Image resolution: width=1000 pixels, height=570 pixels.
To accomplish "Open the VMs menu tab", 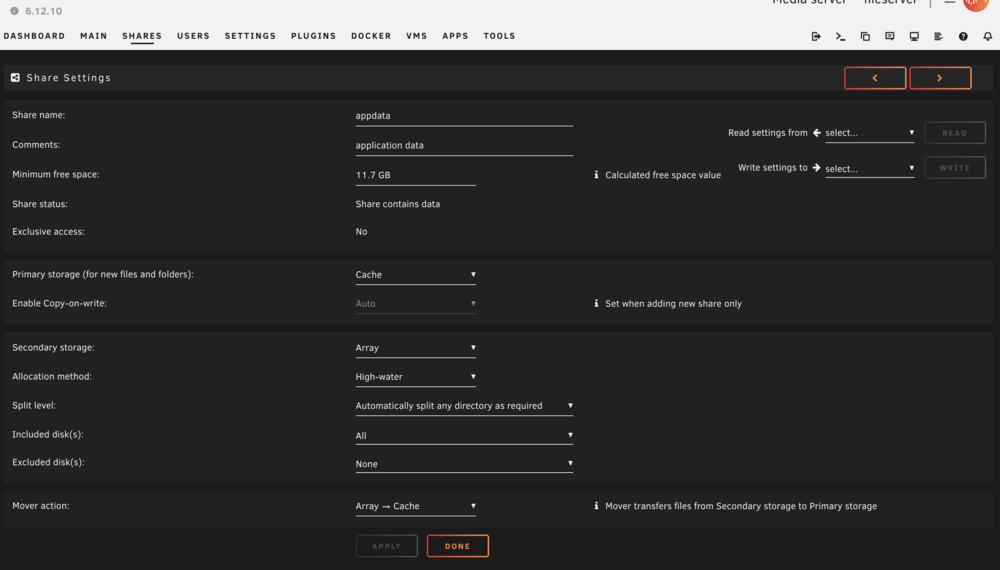I will coord(416,36).
